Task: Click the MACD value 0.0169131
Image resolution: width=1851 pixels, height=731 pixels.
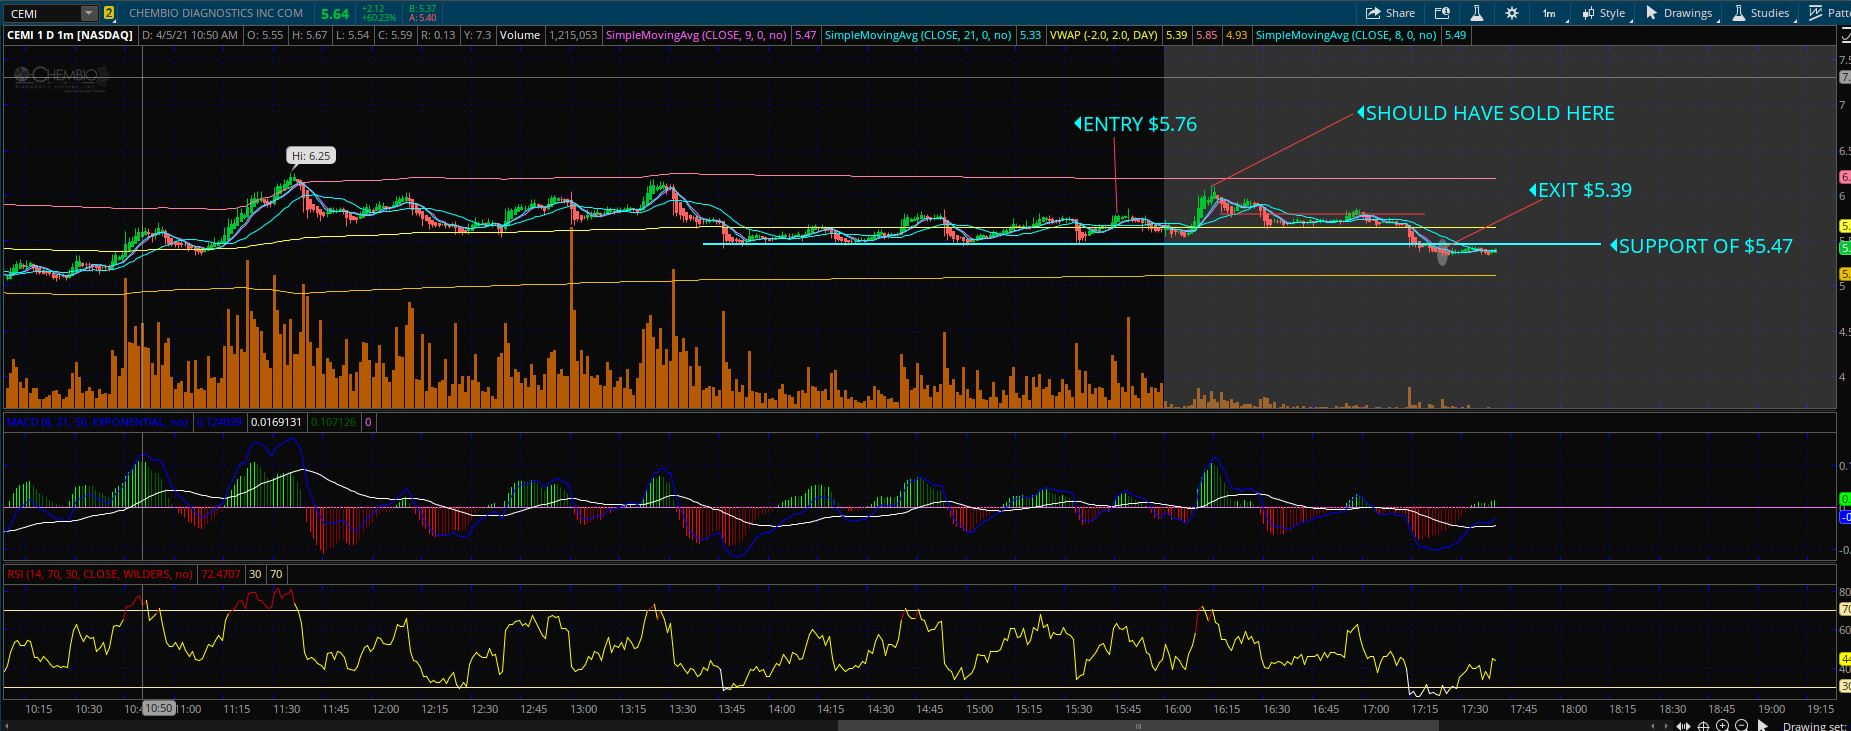Action: (x=276, y=422)
